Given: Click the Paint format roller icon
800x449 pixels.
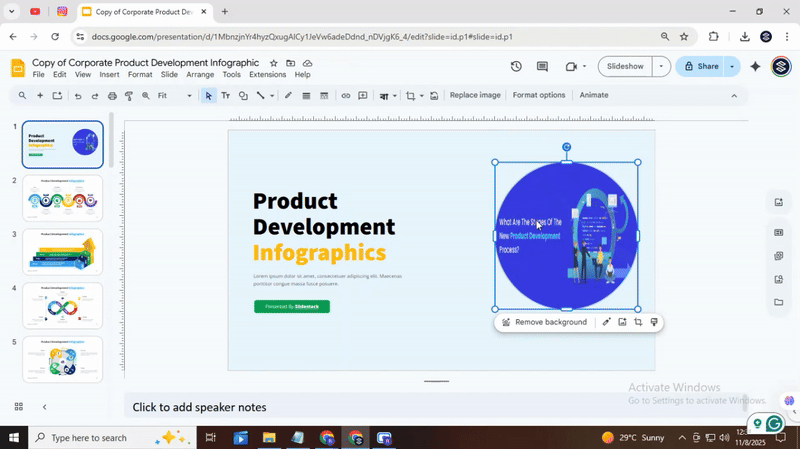Looking at the screenshot, I should 128,96.
